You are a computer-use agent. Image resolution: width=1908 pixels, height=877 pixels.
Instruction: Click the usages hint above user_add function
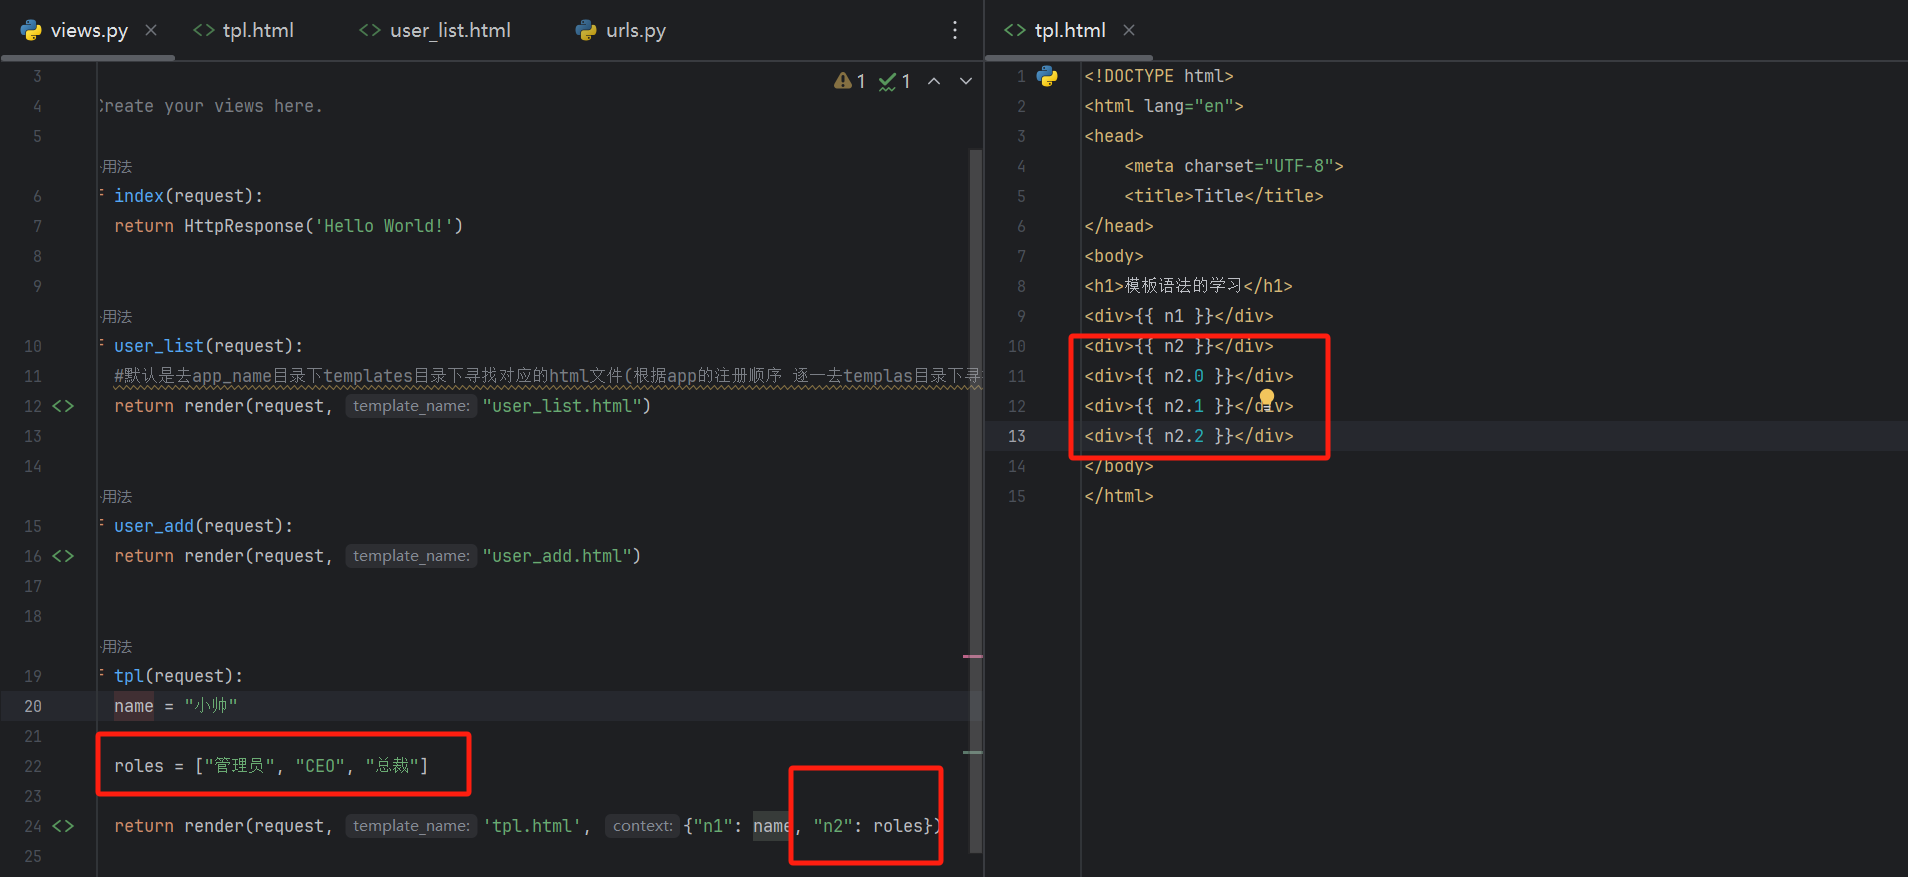coord(117,496)
